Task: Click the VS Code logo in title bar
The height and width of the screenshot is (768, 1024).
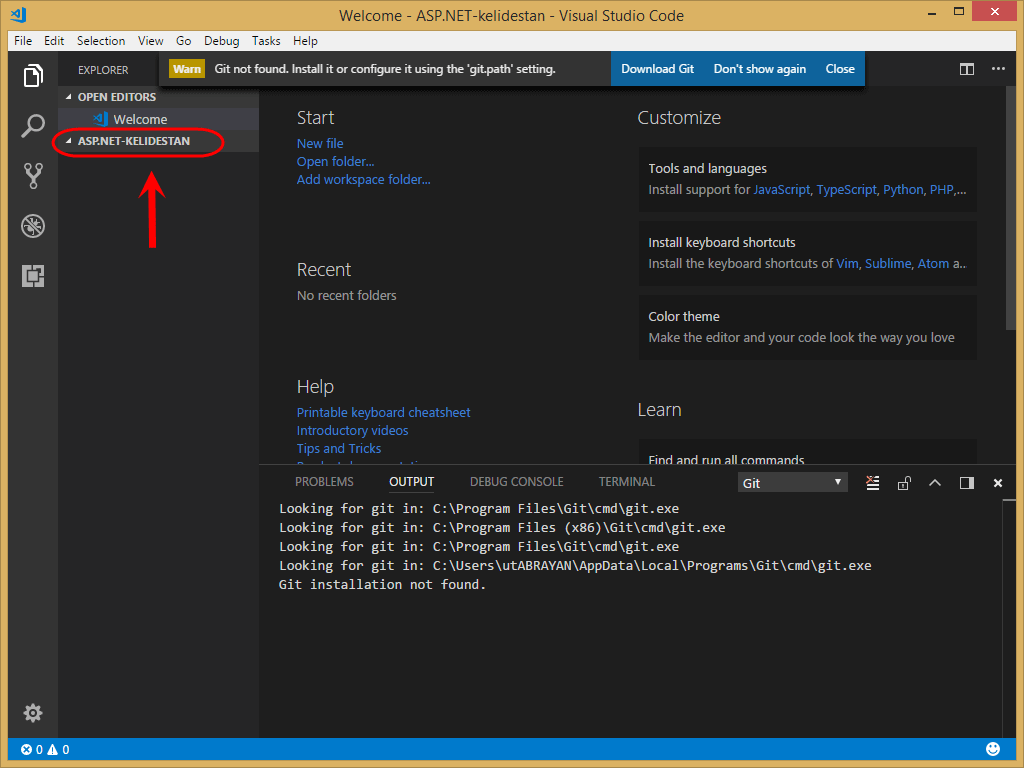Action: tap(19, 14)
